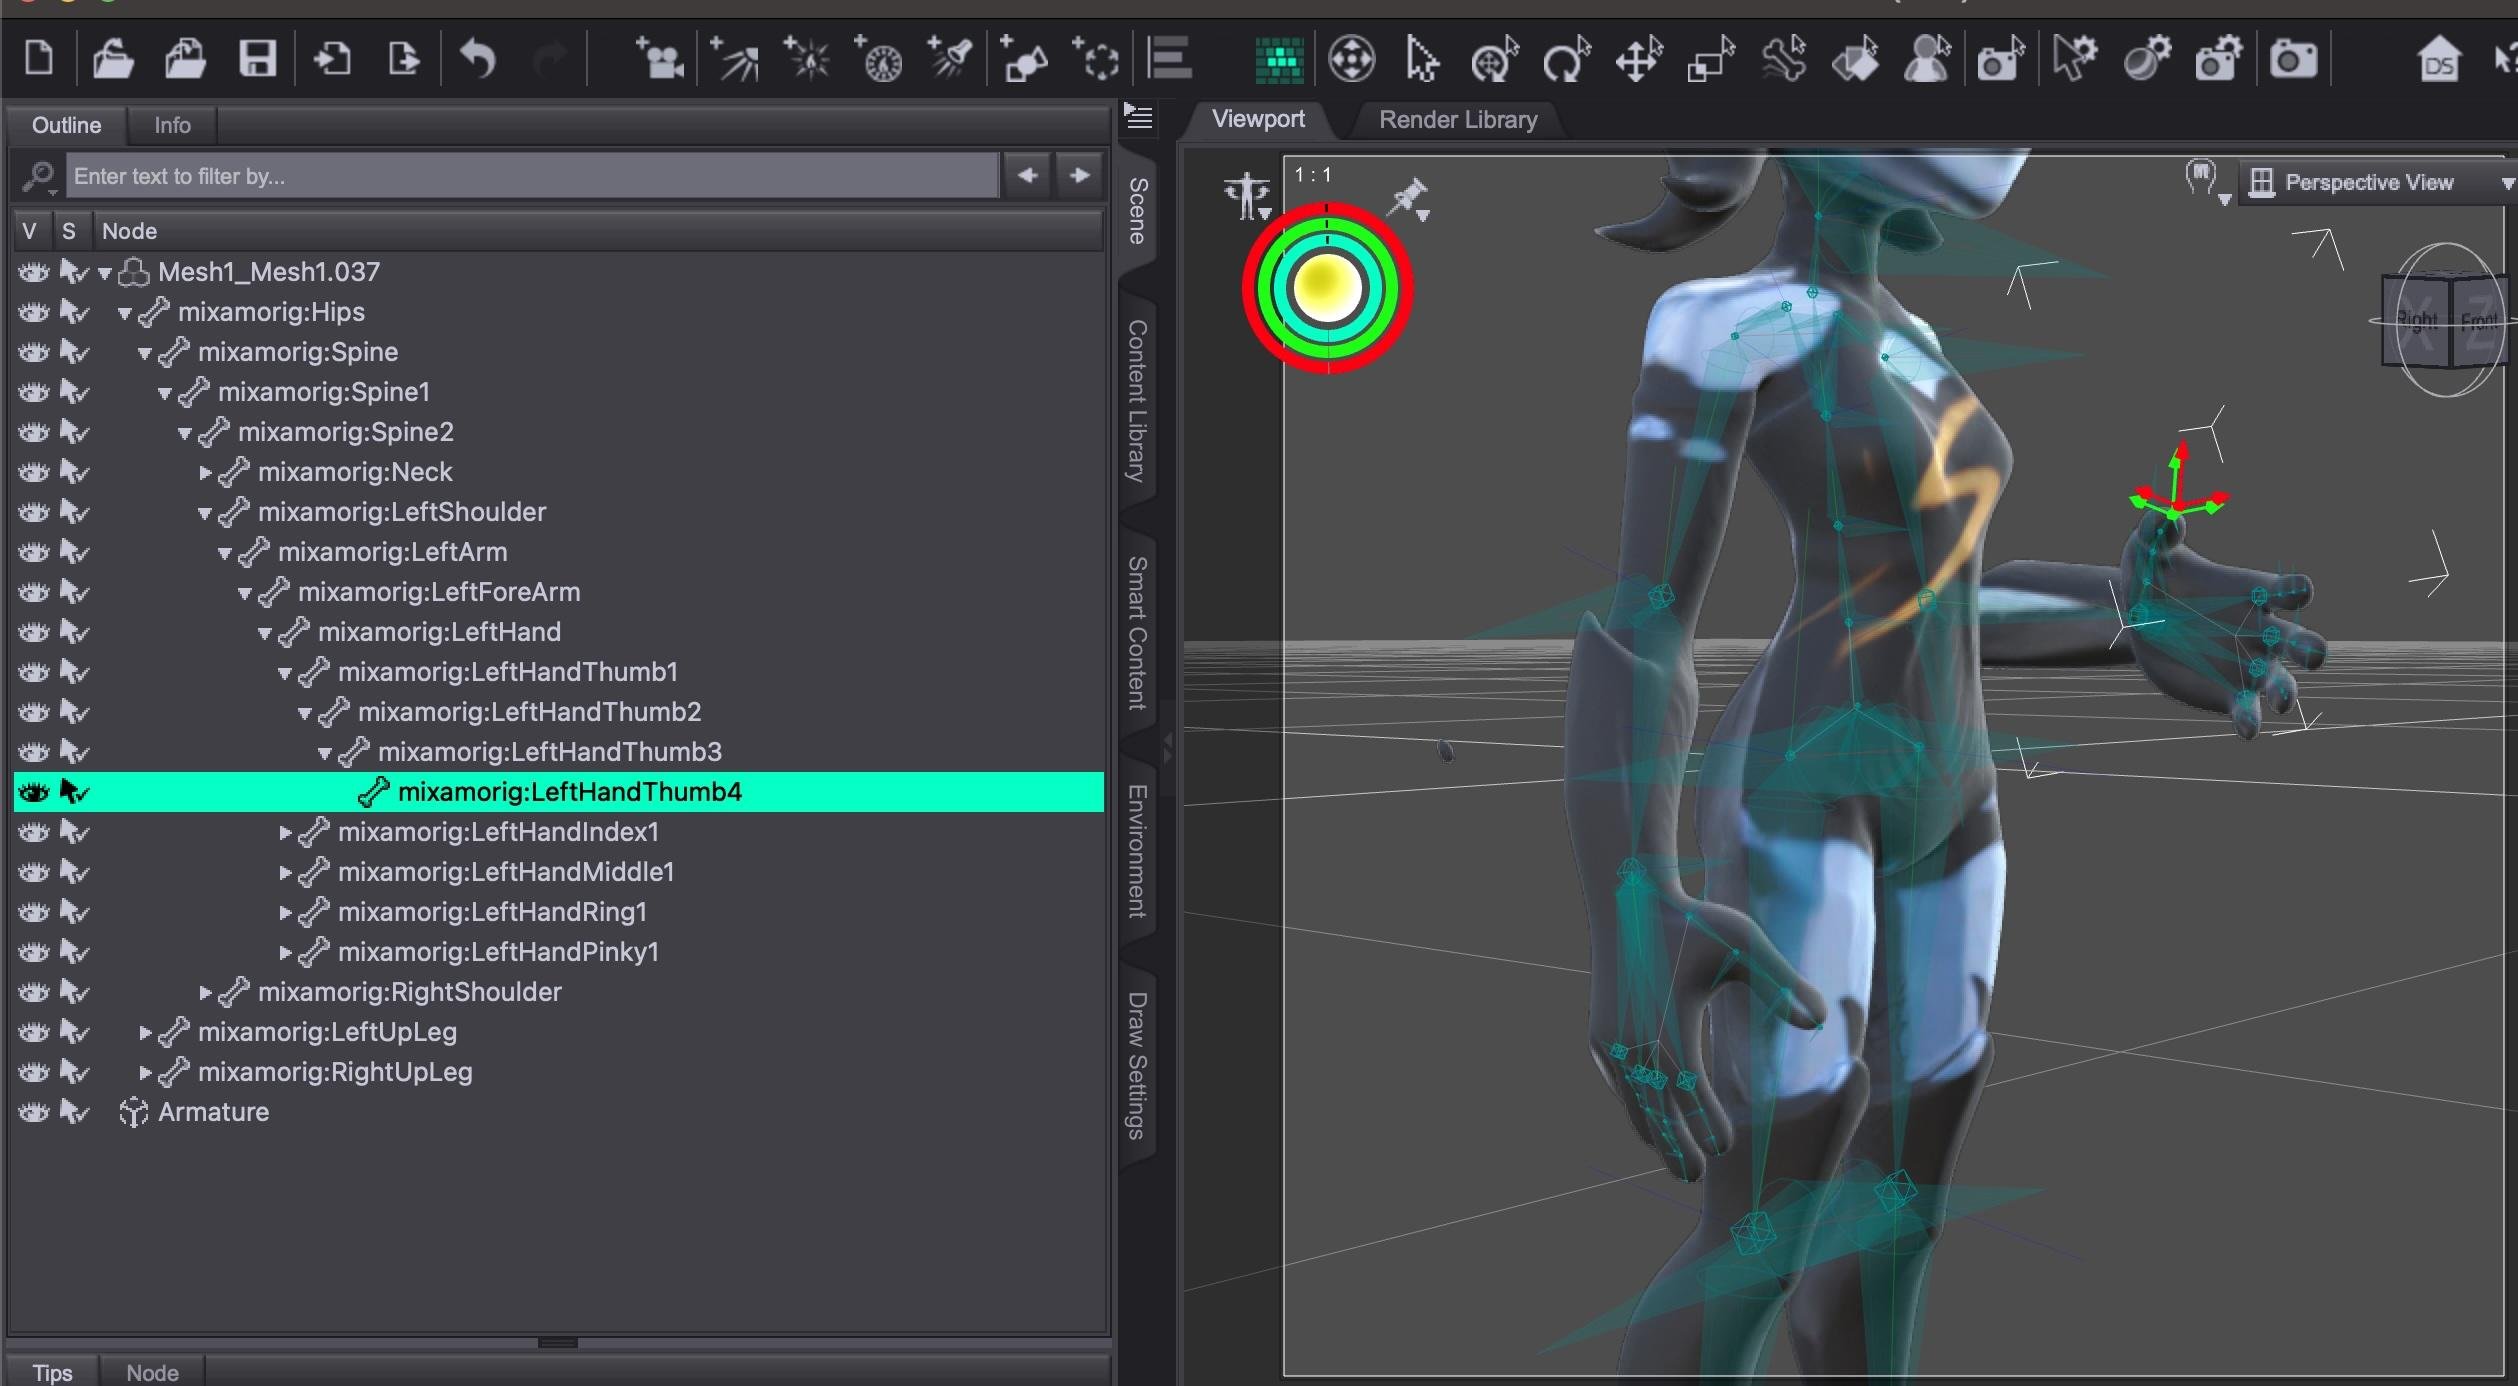This screenshot has height=1386, width=2518.
Task: Click the next filter result arrow button
Action: pos(1079,176)
